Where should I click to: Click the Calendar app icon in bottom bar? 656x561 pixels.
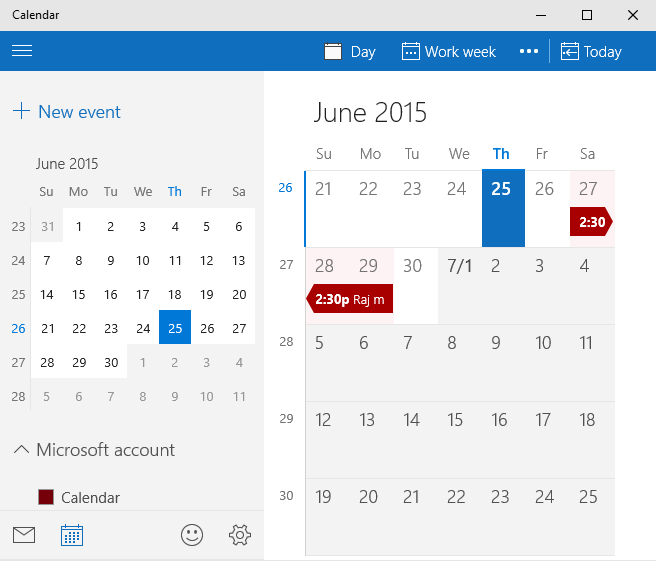(72, 535)
